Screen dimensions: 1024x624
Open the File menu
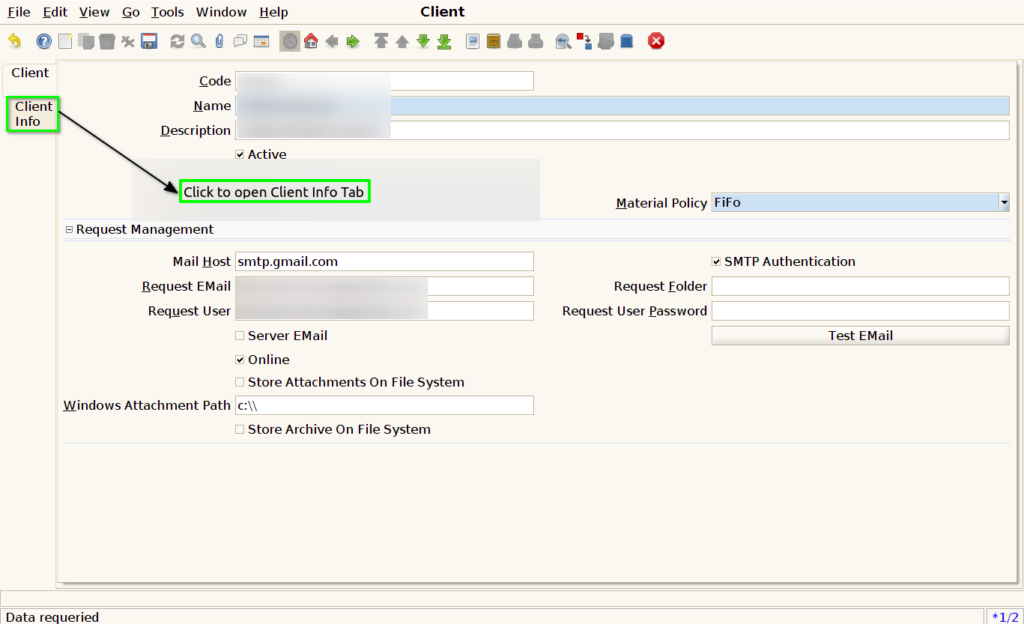pos(19,12)
